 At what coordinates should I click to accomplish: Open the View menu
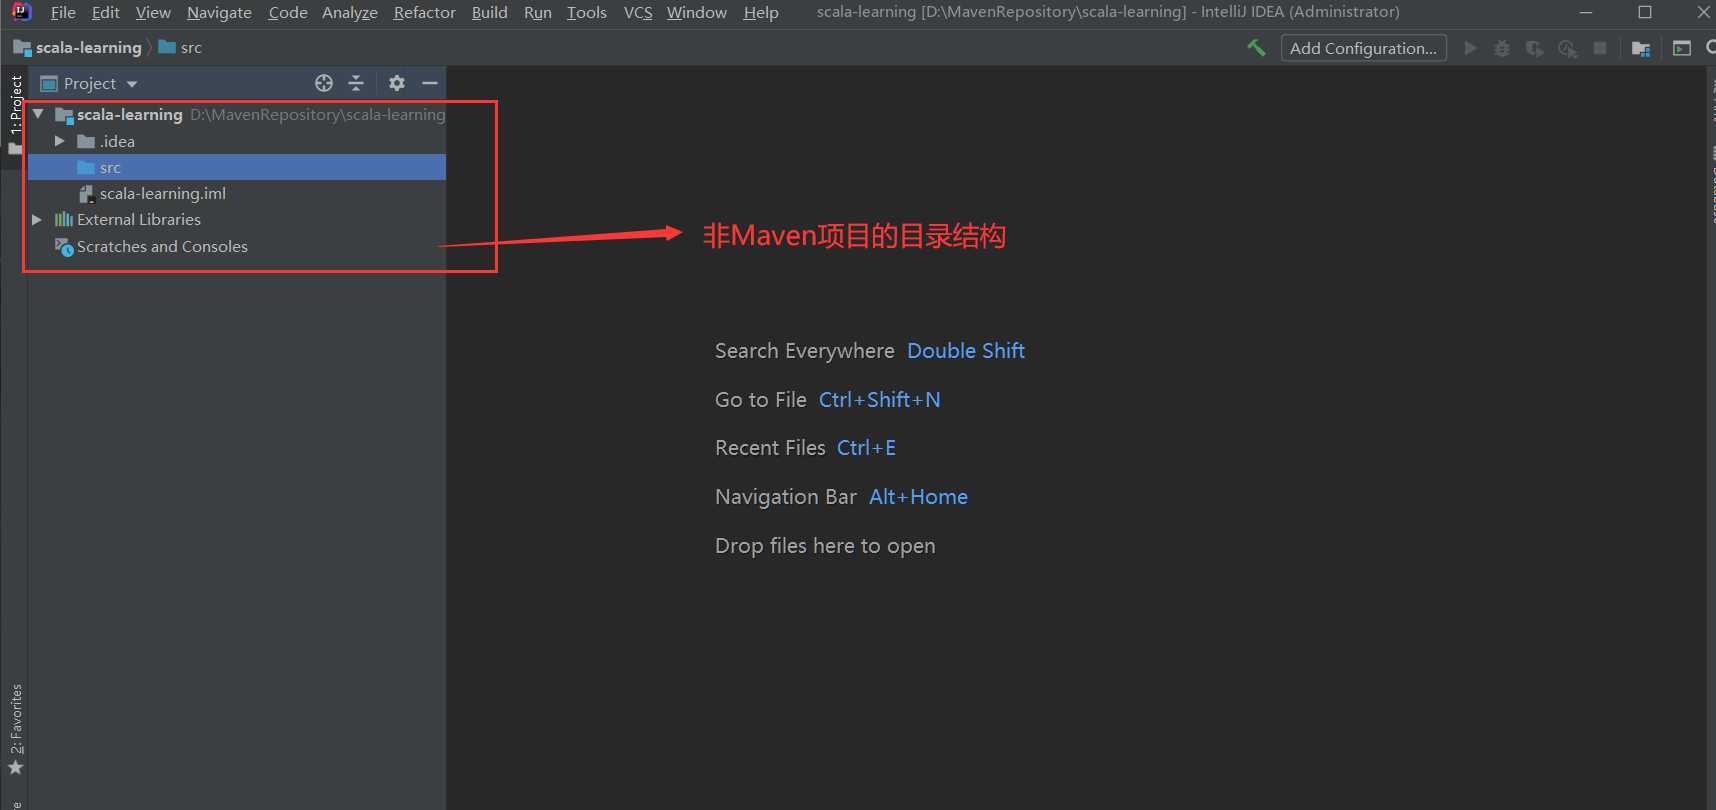pos(153,12)
